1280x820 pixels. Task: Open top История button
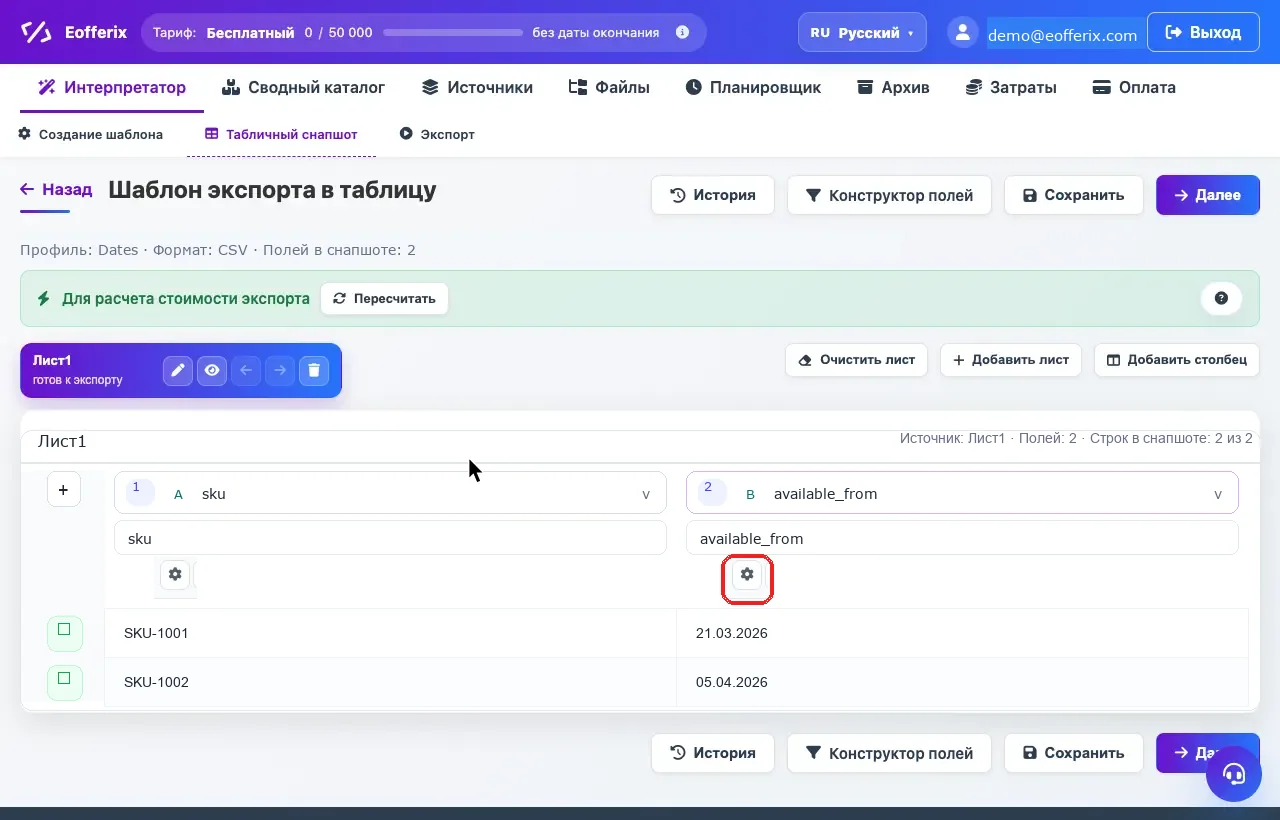pos(713,195)
